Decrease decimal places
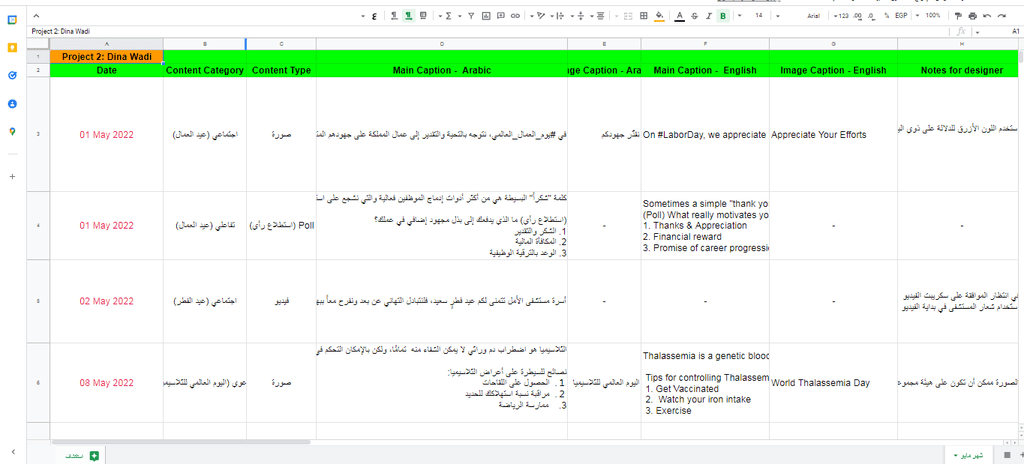Image resolution: width=1024 pixels, height=464 pixels. [x=872, y=16]
